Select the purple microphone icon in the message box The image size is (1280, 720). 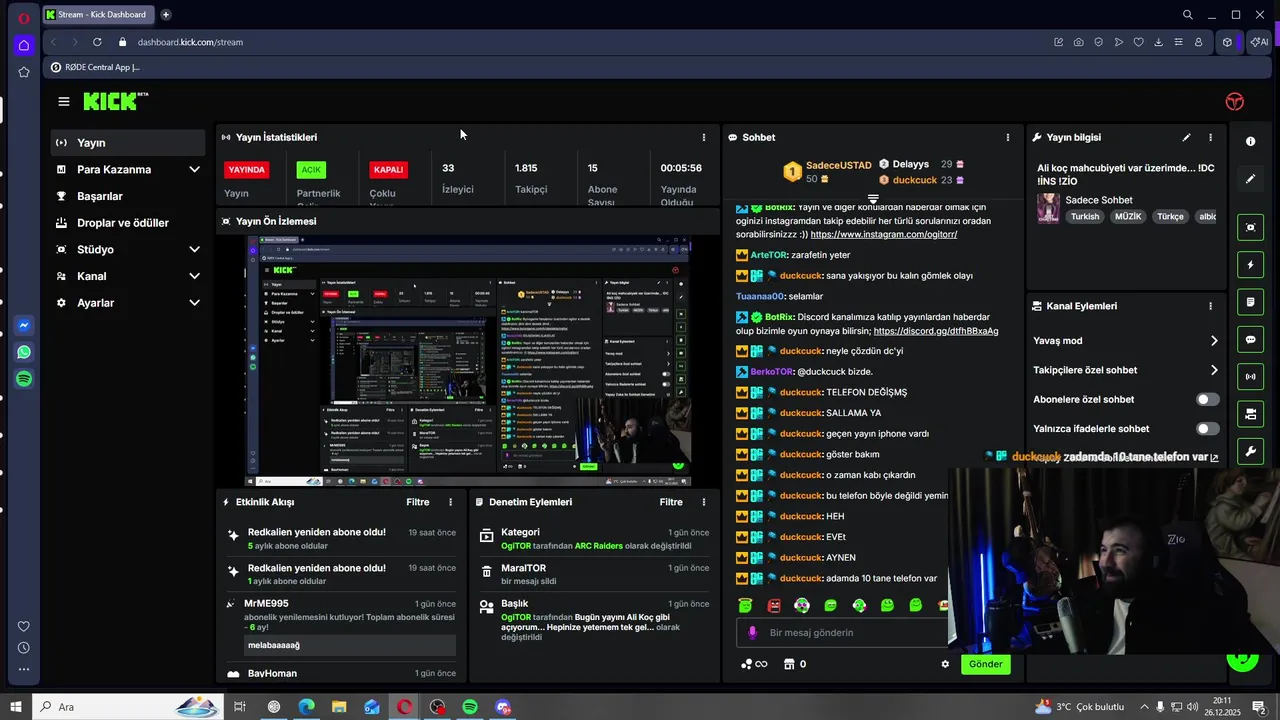tap(753, 632)
